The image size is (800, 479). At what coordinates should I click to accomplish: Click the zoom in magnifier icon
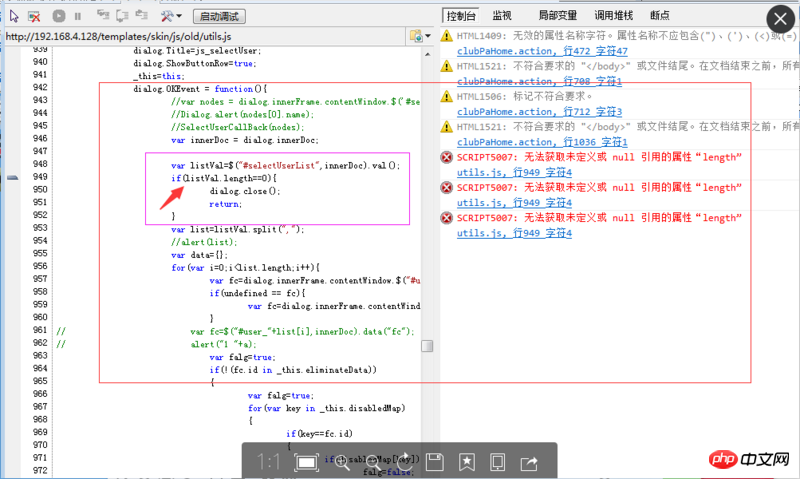click(x=341, y=463)
